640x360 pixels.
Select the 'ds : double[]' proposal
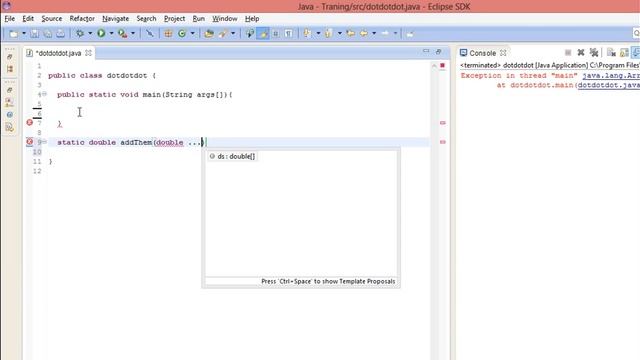233,156
